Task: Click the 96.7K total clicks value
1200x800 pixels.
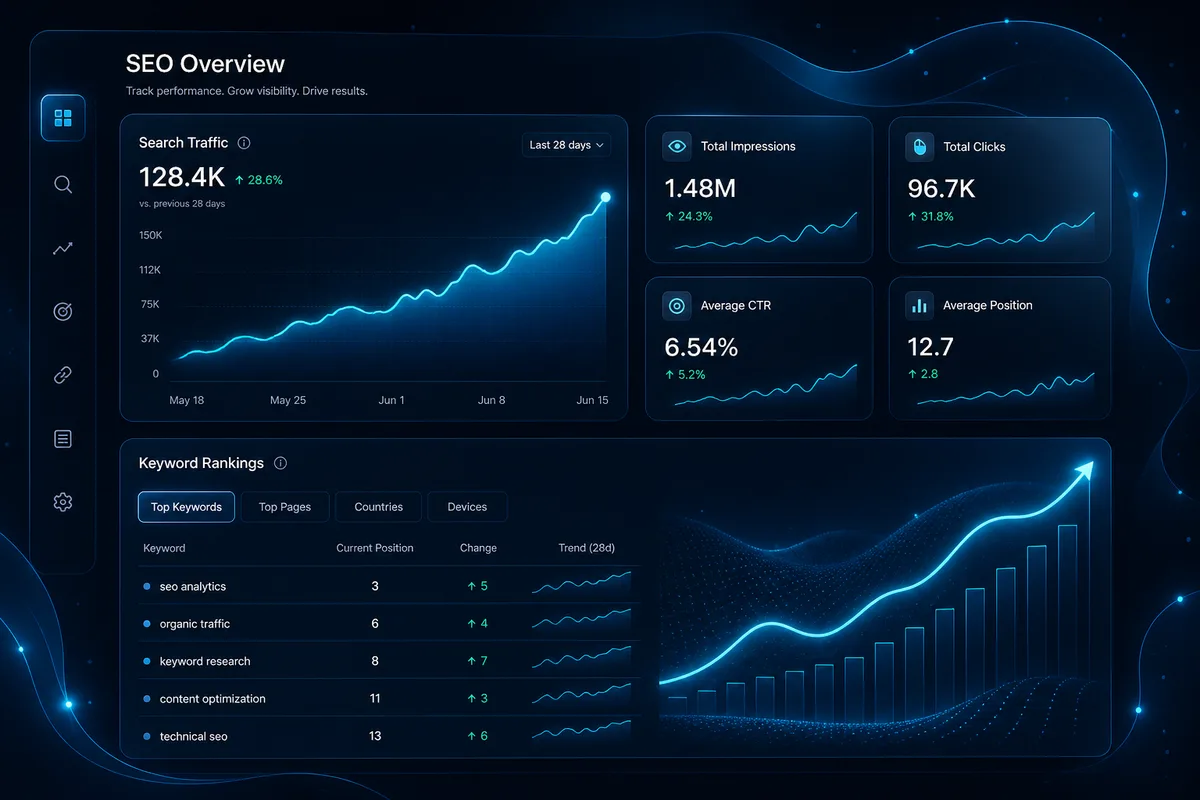Action: pyautogui.click(x=941, y=187)
